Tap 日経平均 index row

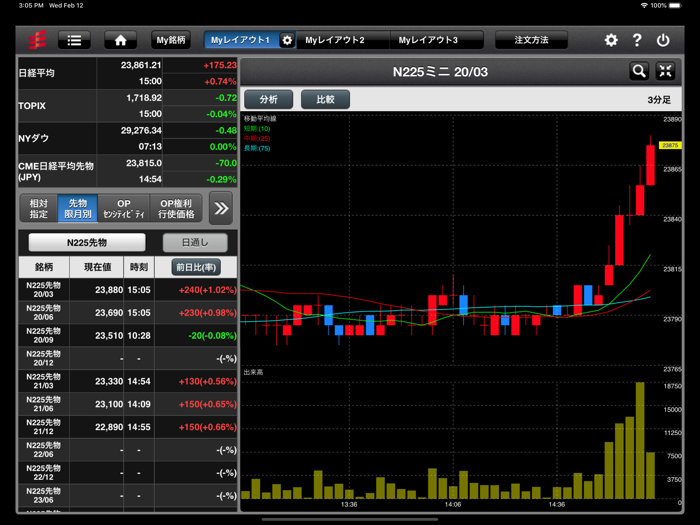(128, 73)
